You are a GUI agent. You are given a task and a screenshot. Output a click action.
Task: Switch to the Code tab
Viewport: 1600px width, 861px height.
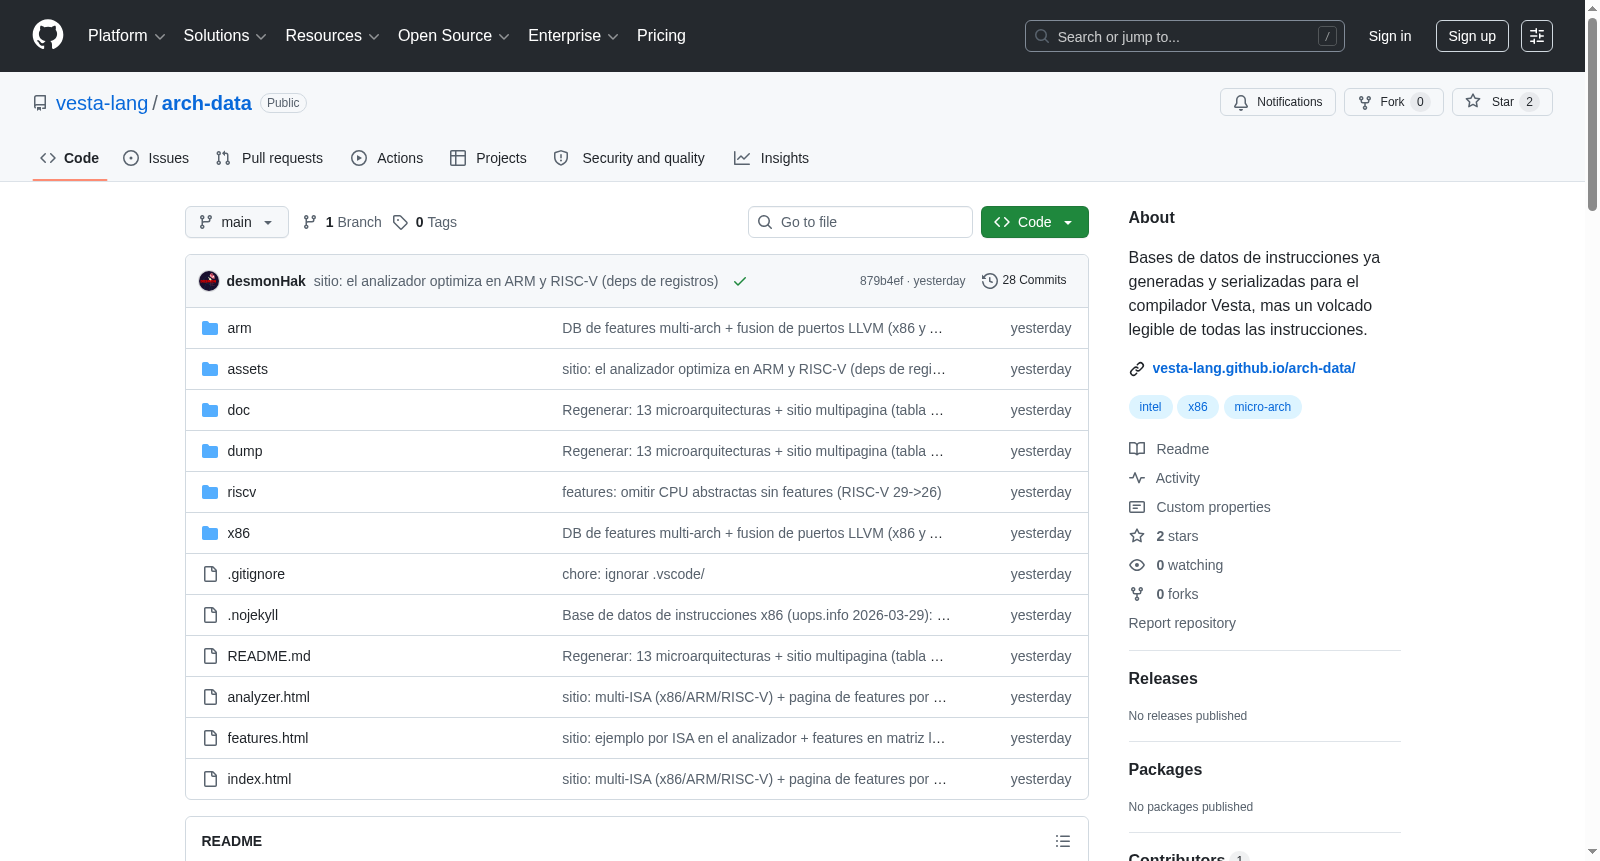(x=70, y=158)
